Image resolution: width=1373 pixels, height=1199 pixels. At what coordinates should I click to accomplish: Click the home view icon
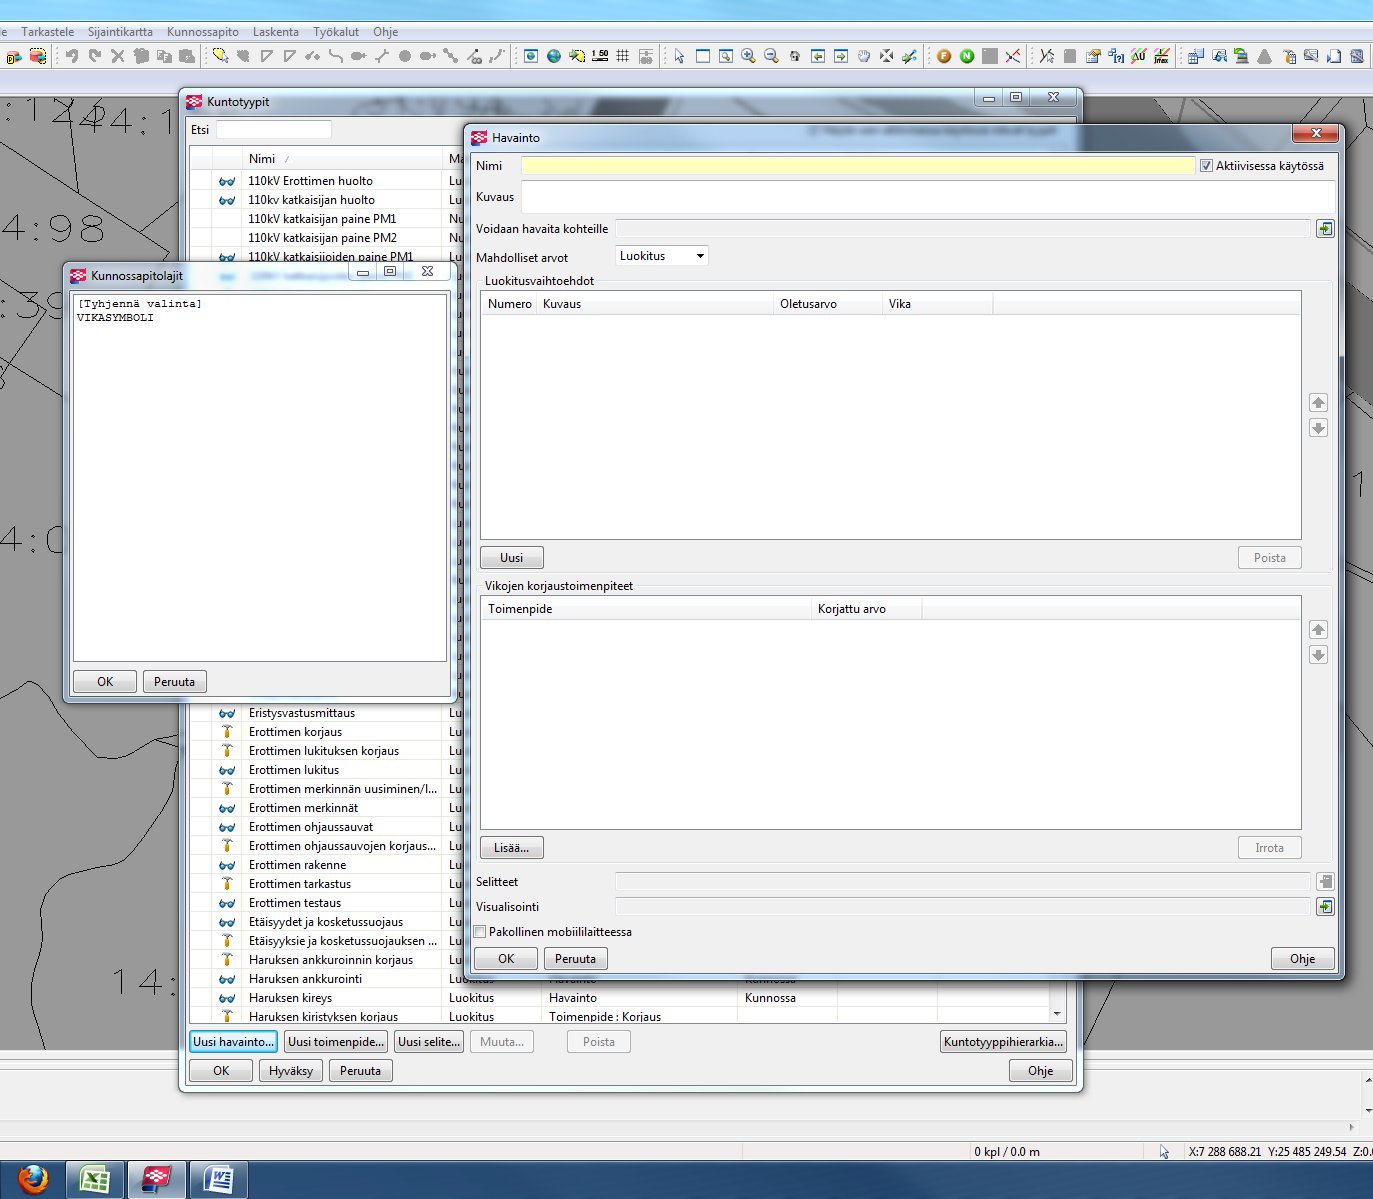click(x=795, y=56)
